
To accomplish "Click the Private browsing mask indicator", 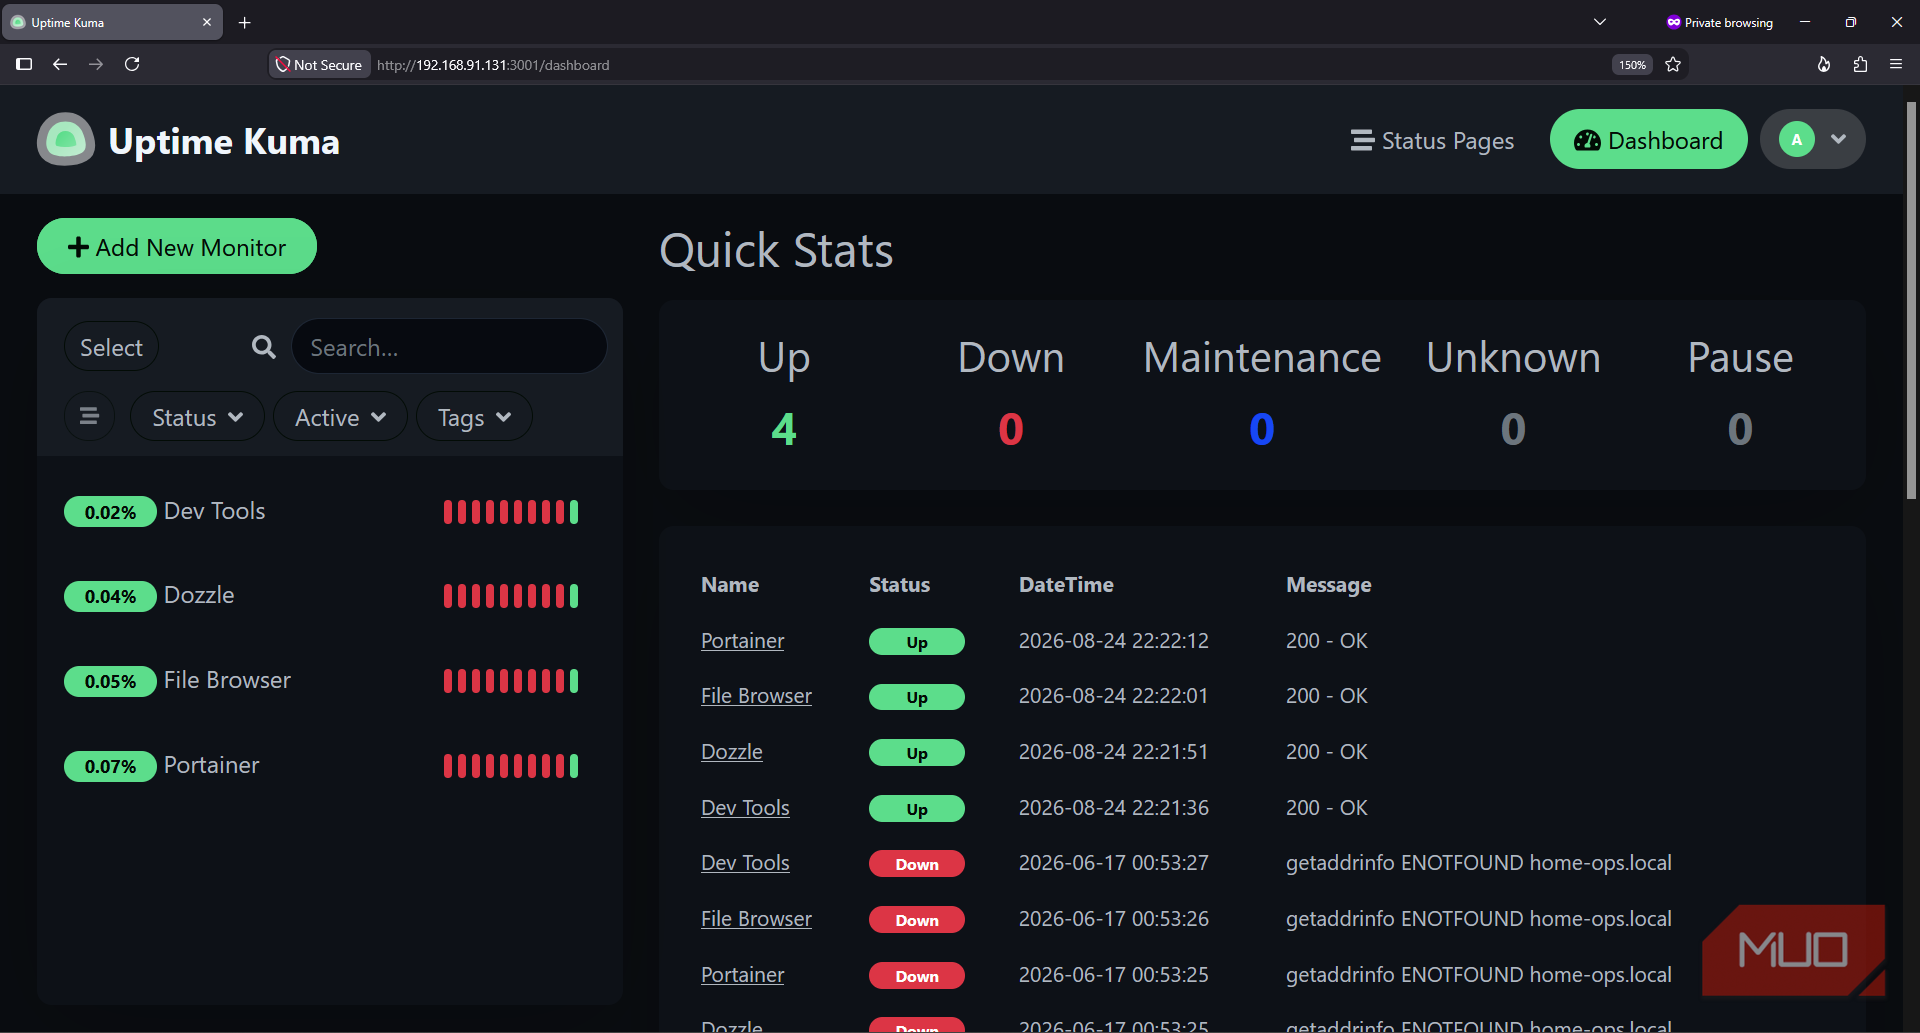I will 1719,22.
